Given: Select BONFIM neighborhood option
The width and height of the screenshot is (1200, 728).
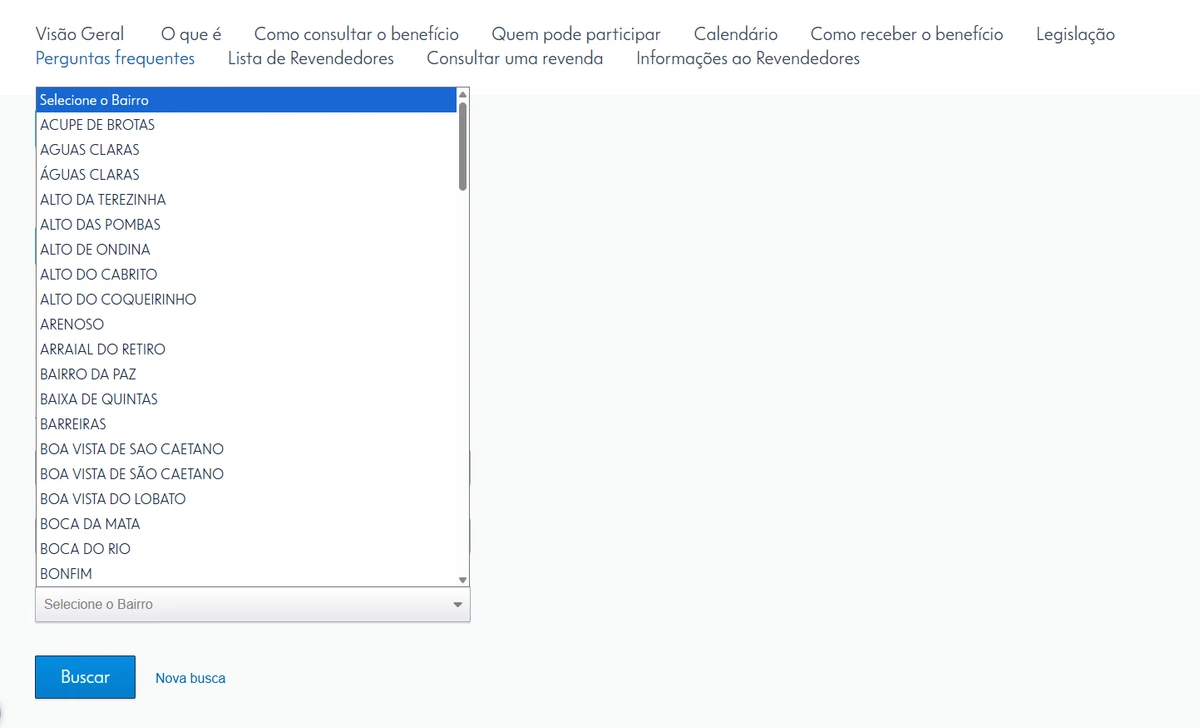Looking at the screenshot, I should 66,574.
